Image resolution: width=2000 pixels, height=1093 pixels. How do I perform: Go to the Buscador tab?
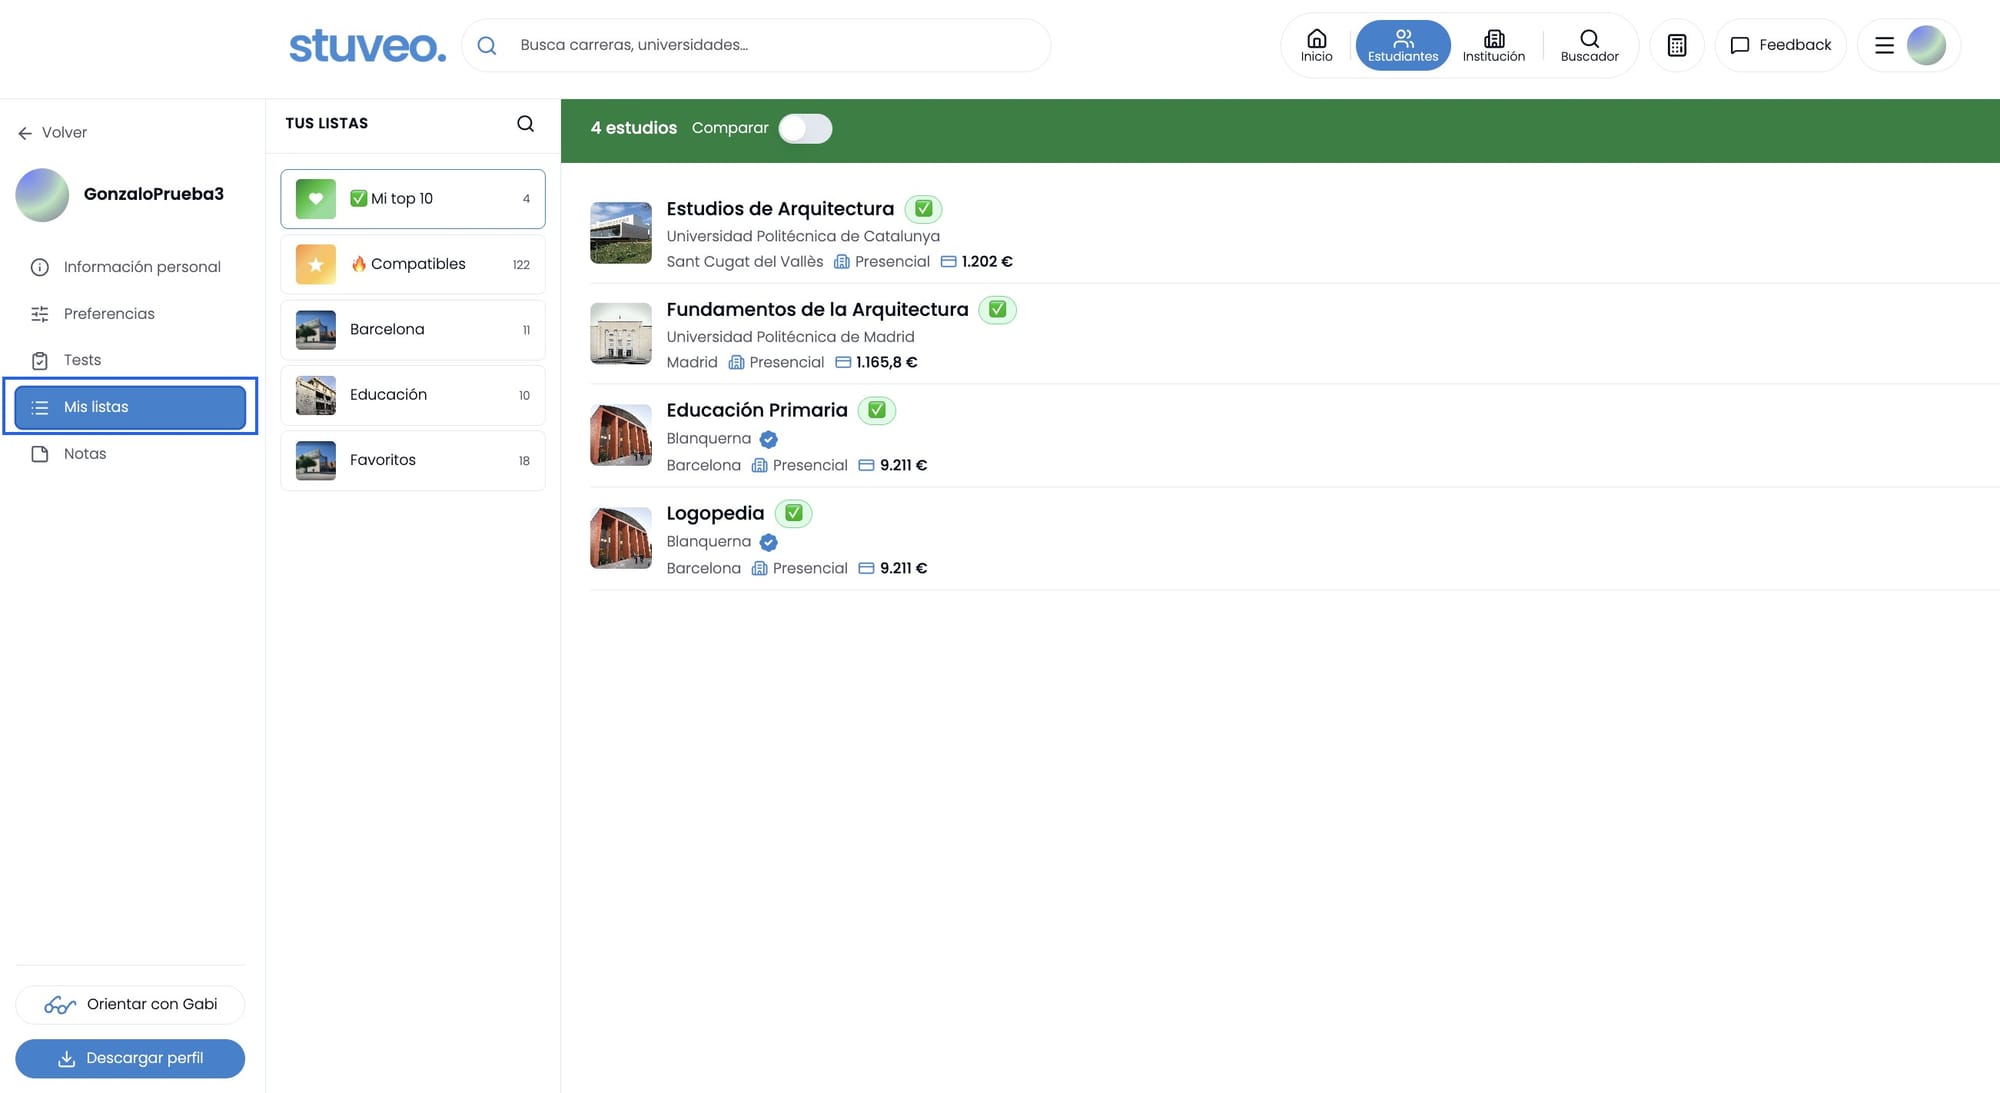[1589, 45]
